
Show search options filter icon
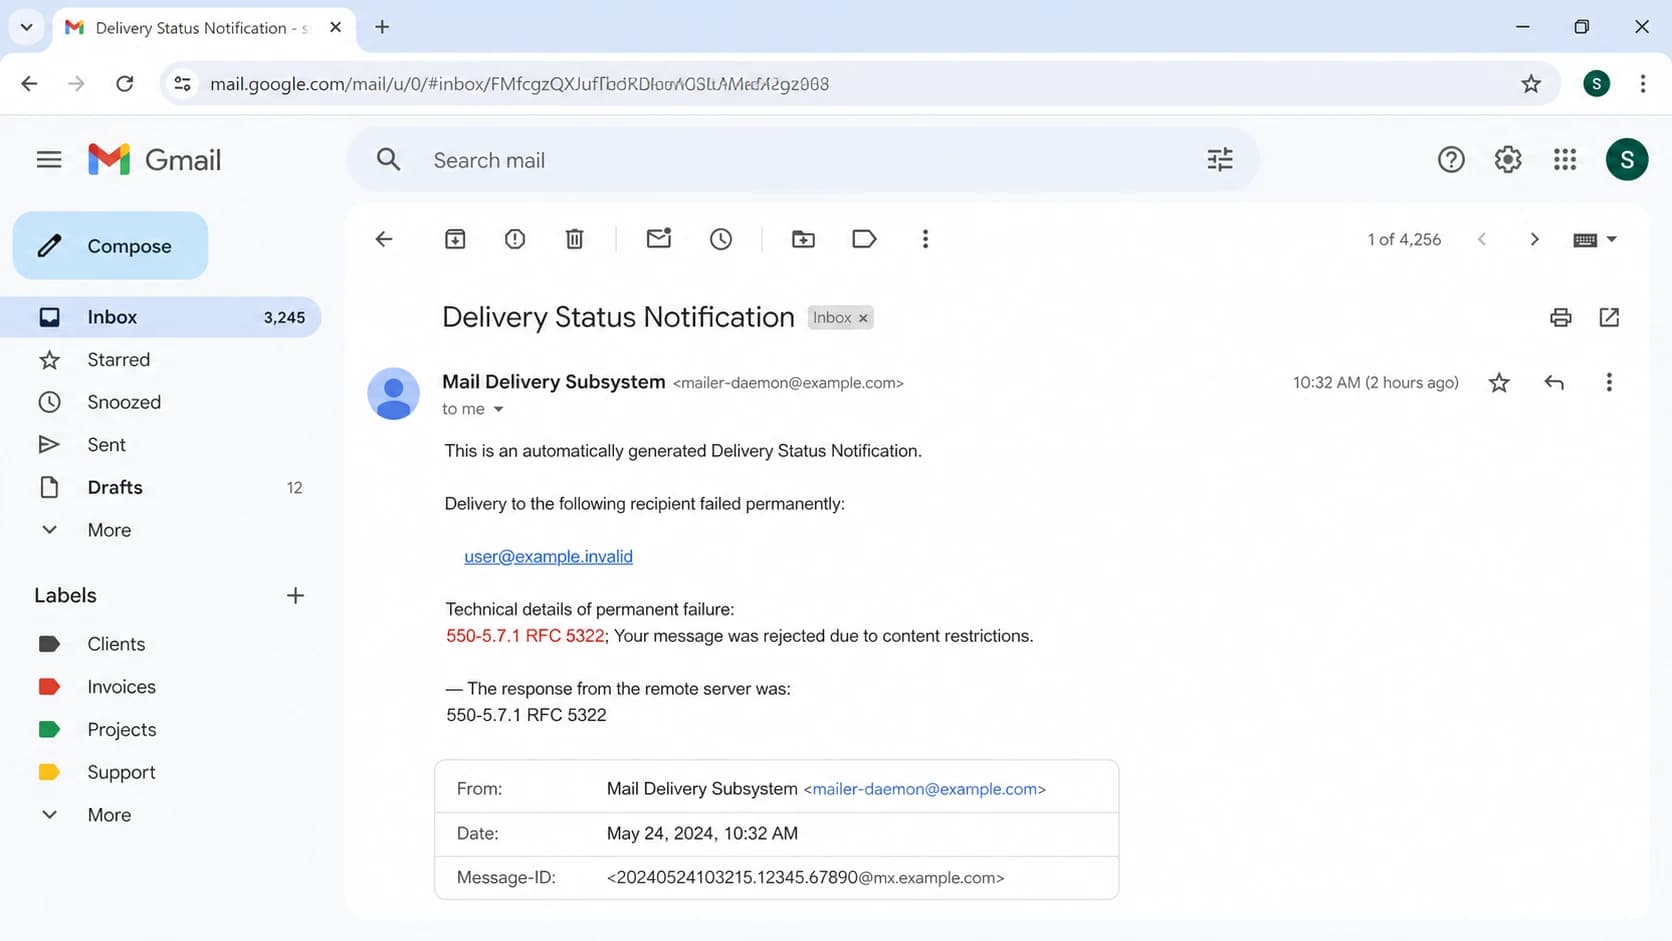click(x=1220, y=160)
